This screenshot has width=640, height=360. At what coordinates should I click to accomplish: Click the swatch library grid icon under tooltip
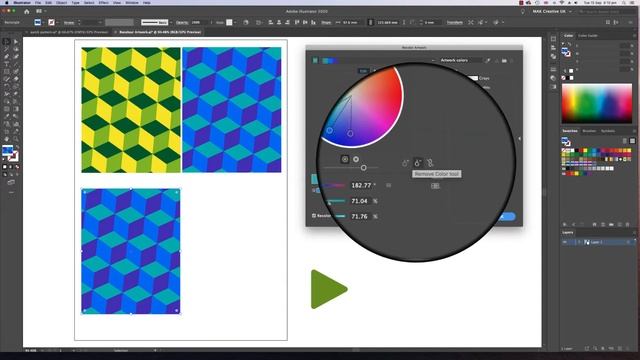point(435,186)
